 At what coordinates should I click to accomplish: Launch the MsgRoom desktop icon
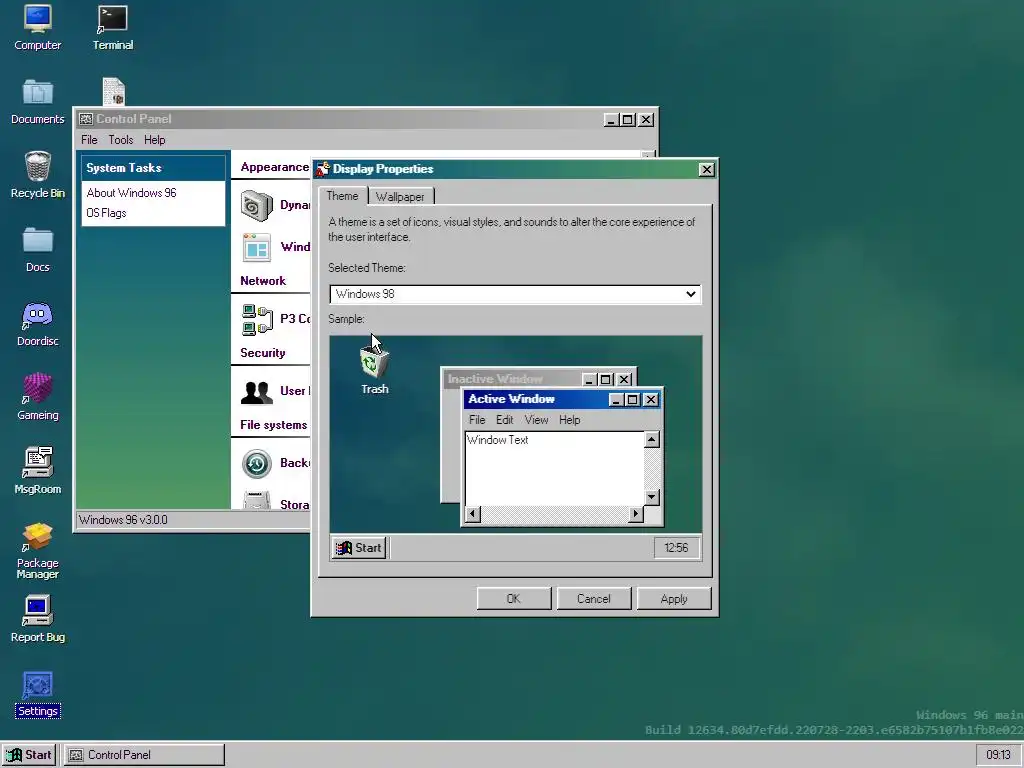coord(37,471)
